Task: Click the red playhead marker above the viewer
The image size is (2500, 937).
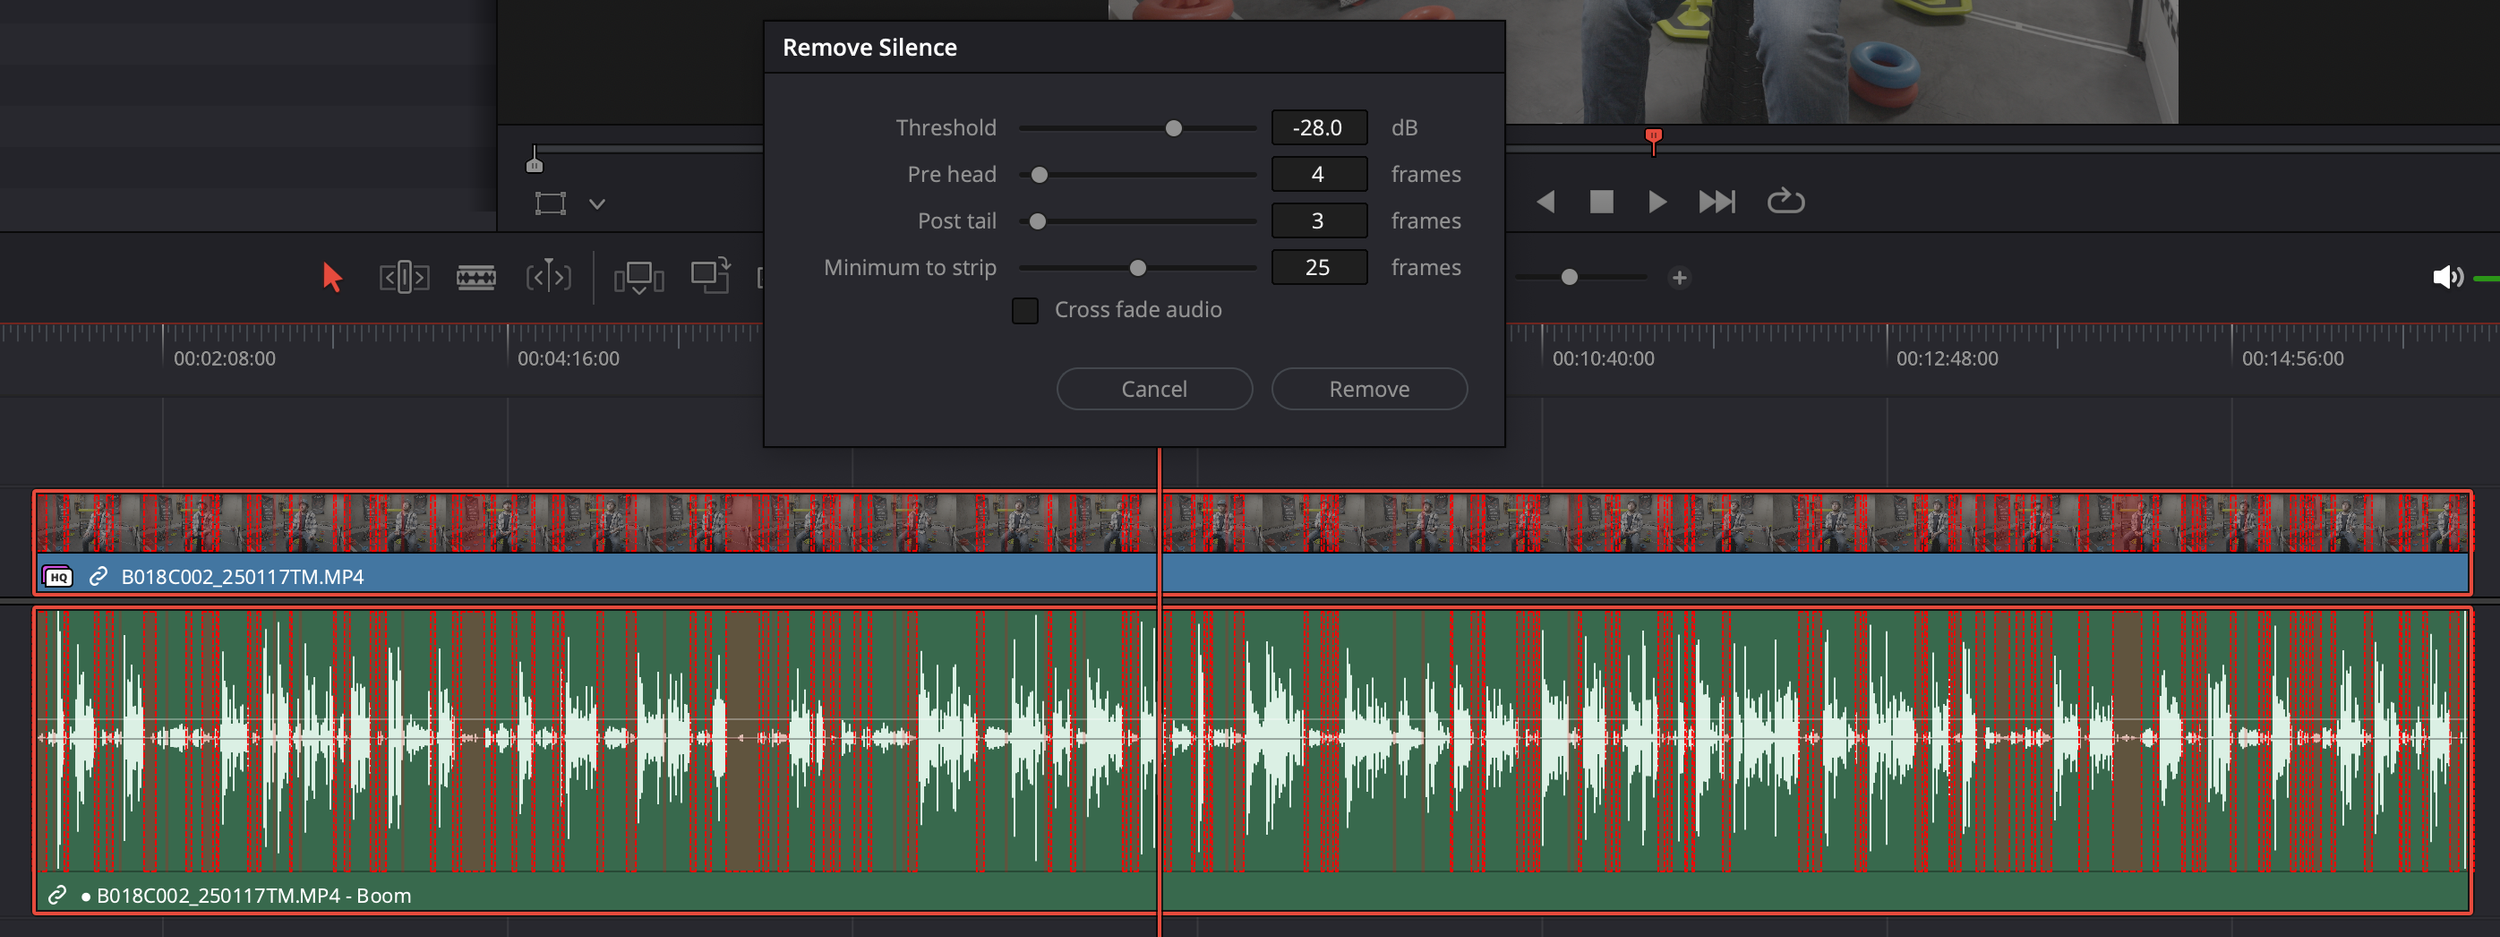Action: pyautogui.click(x=1655, y=135)
